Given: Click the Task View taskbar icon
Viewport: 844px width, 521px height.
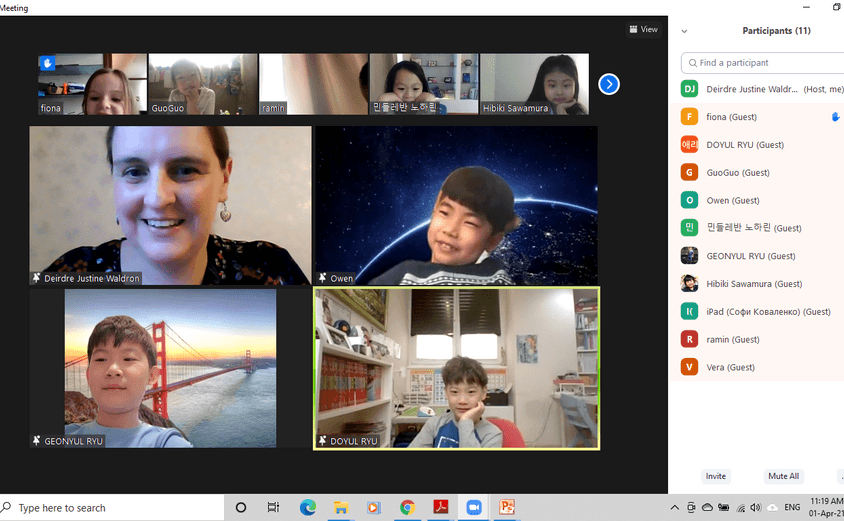Looking at the screenshot, I should tap(273, 508).
